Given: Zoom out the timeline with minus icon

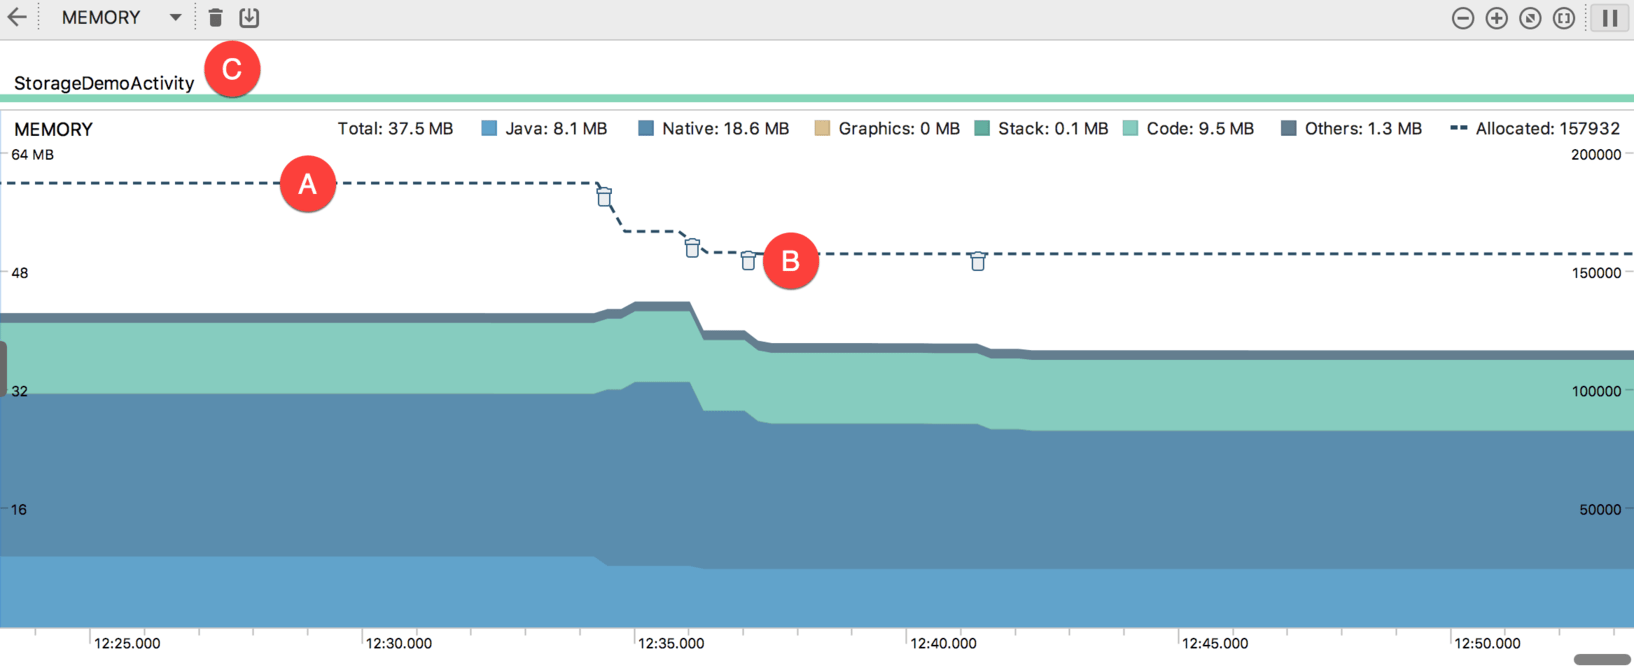Looking at the screenshot, I should point(1462,18).
